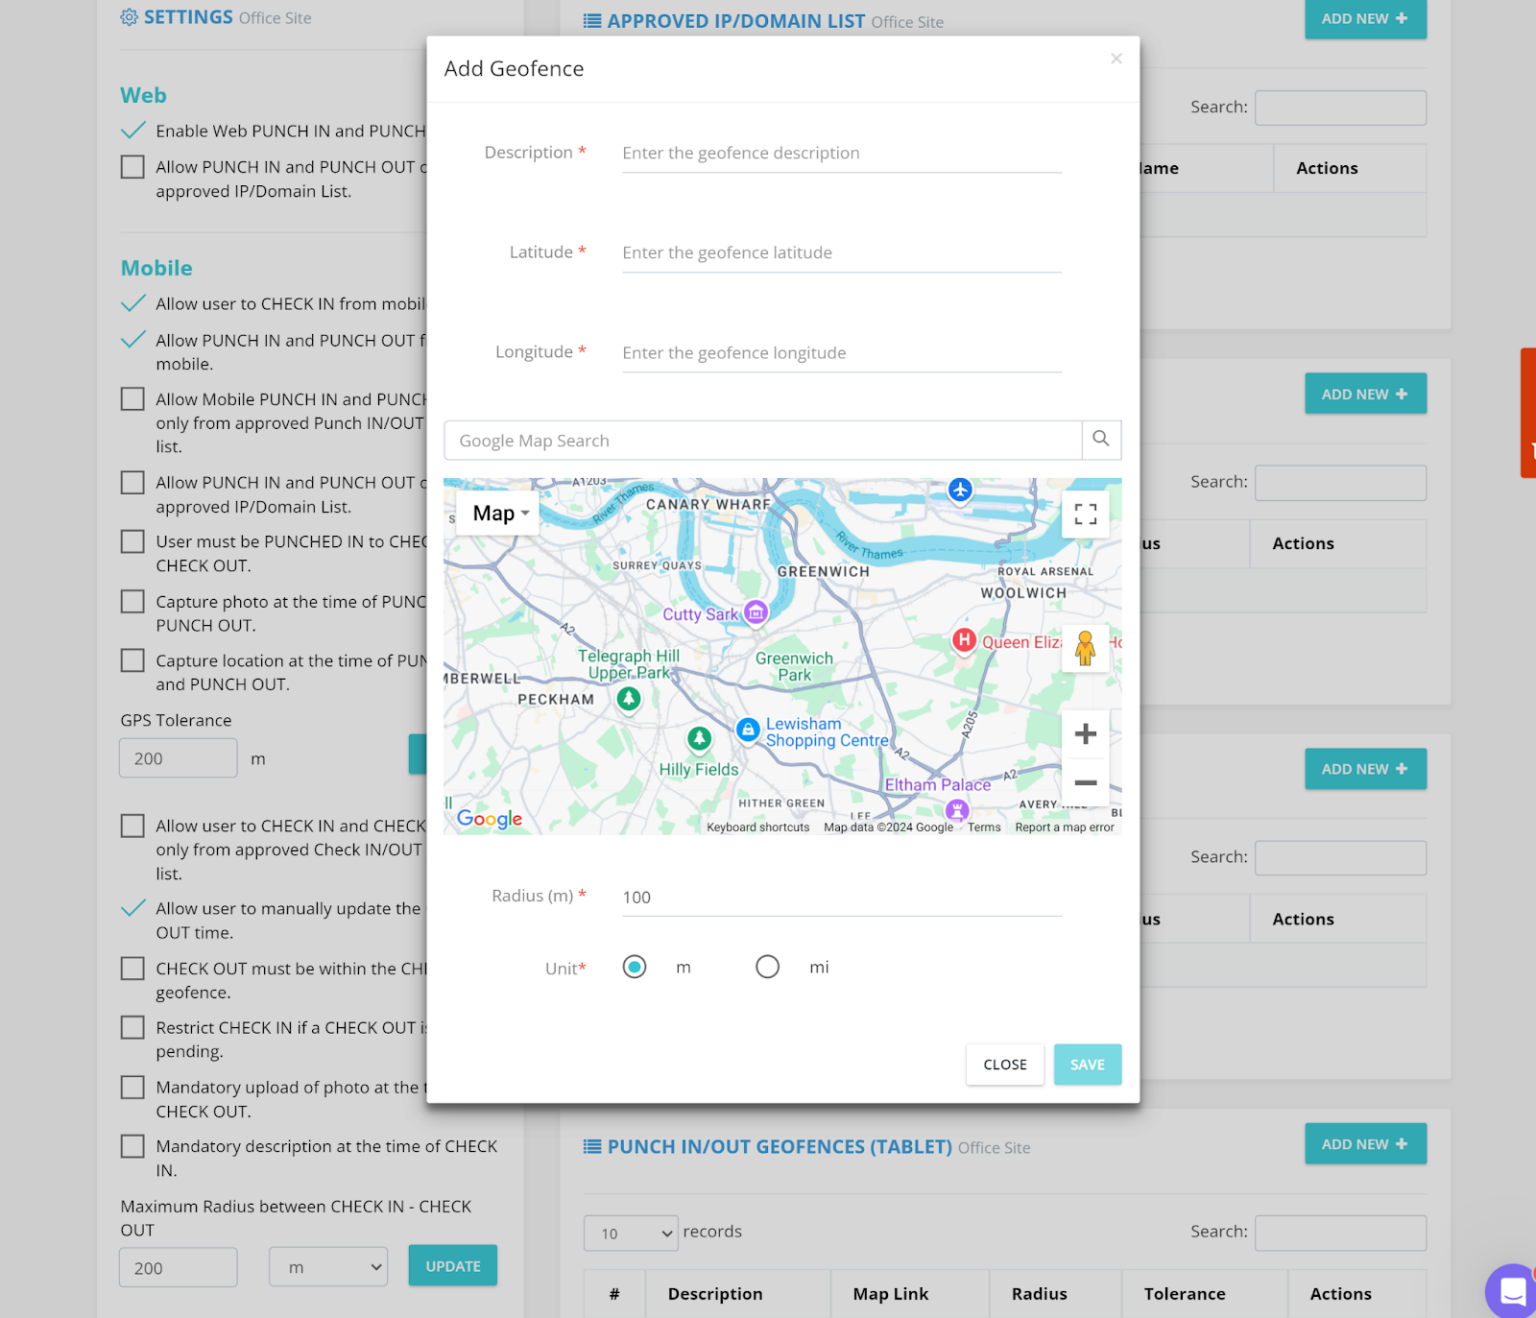Click the list icon beside PUNCH IN/OUT GEOFENCES
The height and width of the screenshot is (1318, 1536).
pos(594,1147)
